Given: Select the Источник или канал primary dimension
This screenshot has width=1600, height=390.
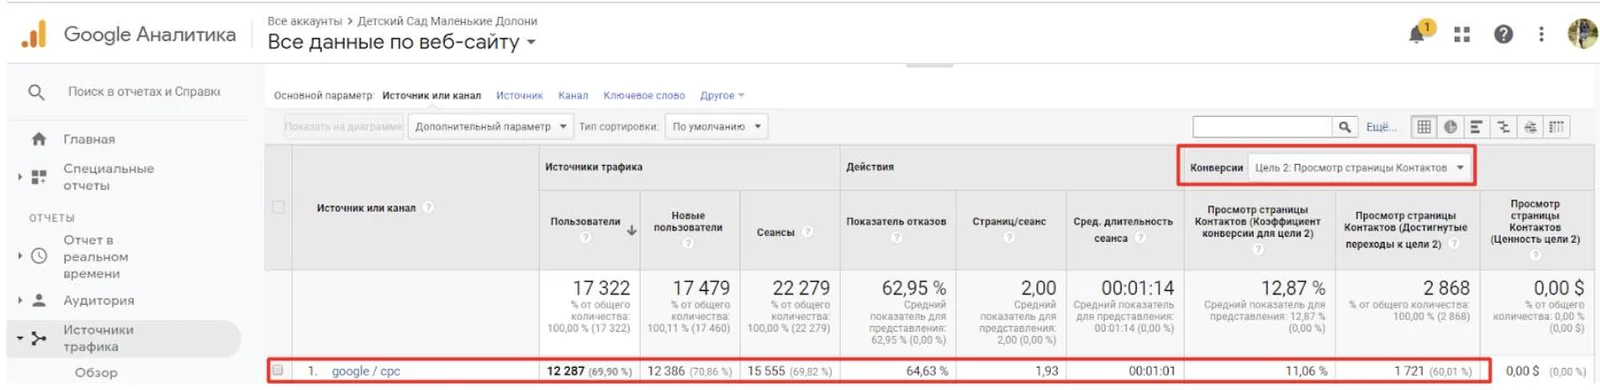Looking at the screenshot, I should click(431, 96).
